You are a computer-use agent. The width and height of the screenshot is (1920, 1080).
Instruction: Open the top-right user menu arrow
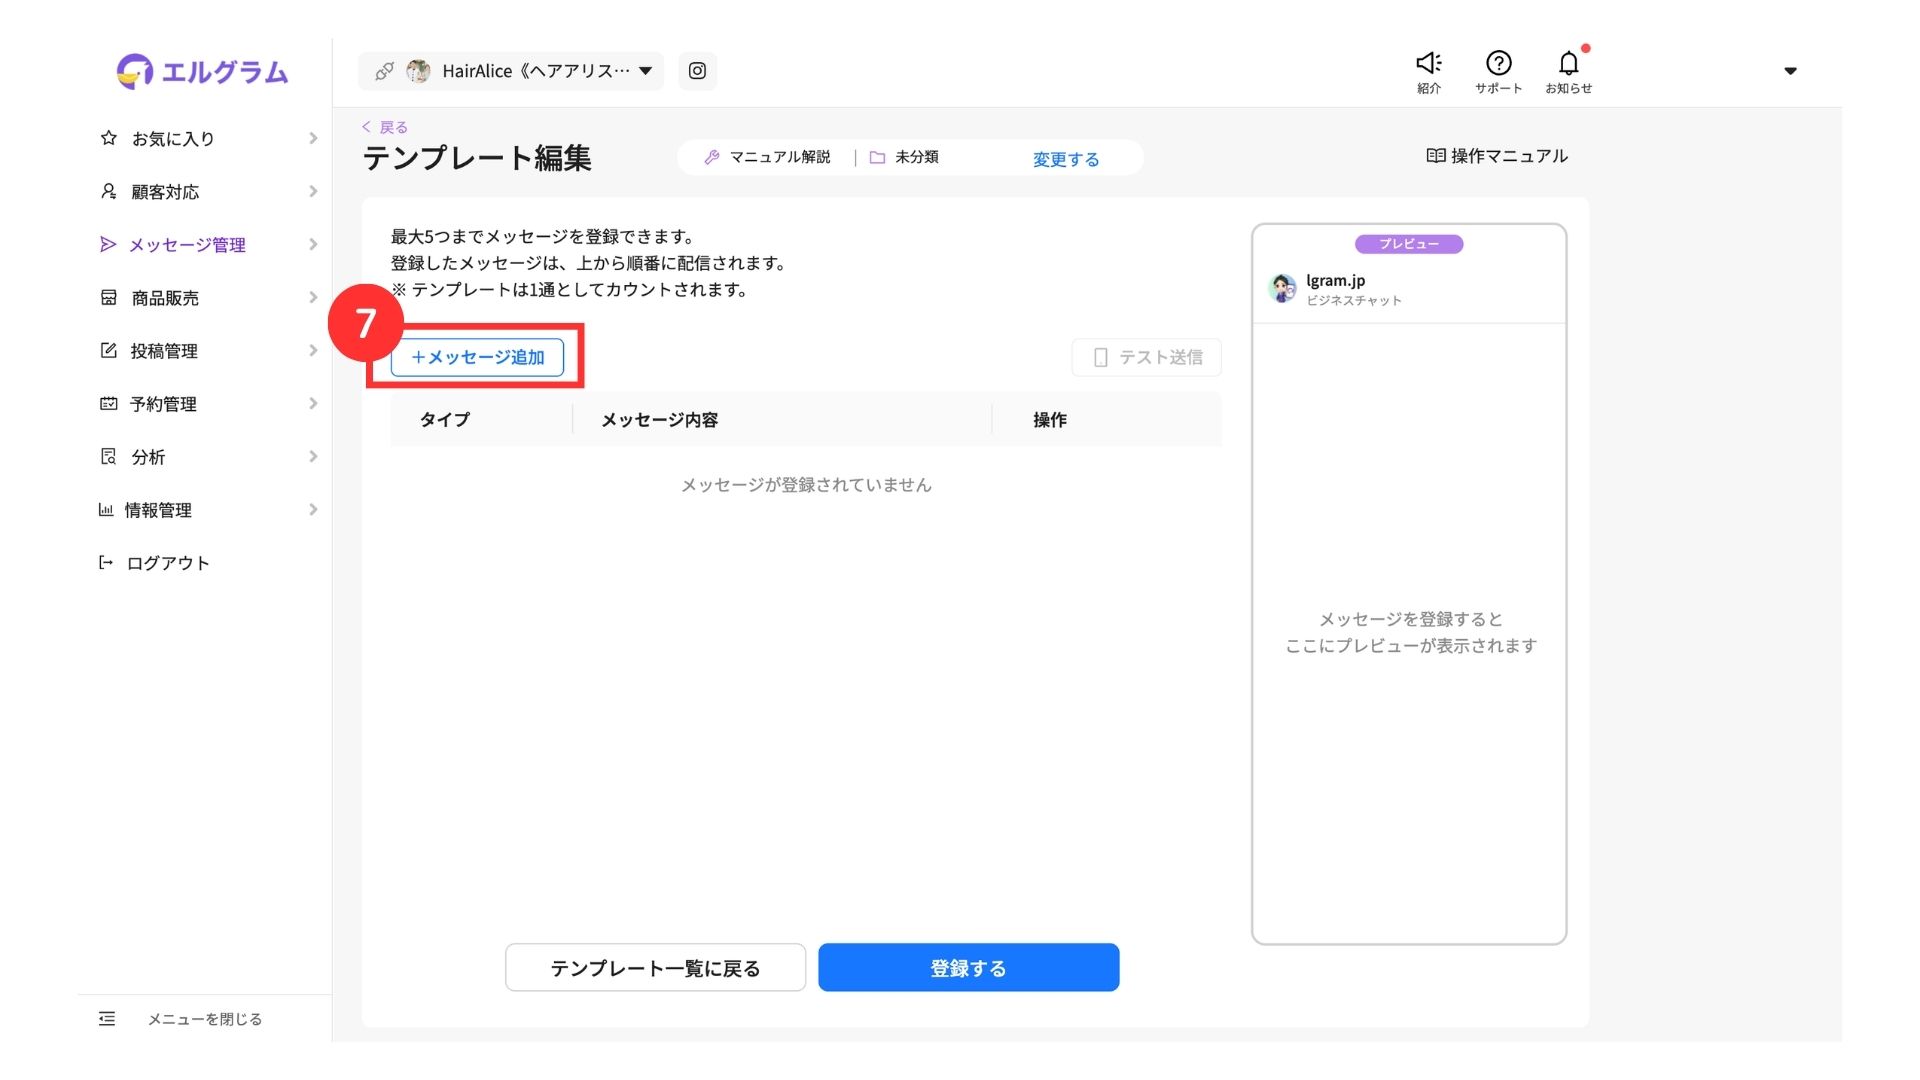pyautogui.click(x=1790, y=71)
